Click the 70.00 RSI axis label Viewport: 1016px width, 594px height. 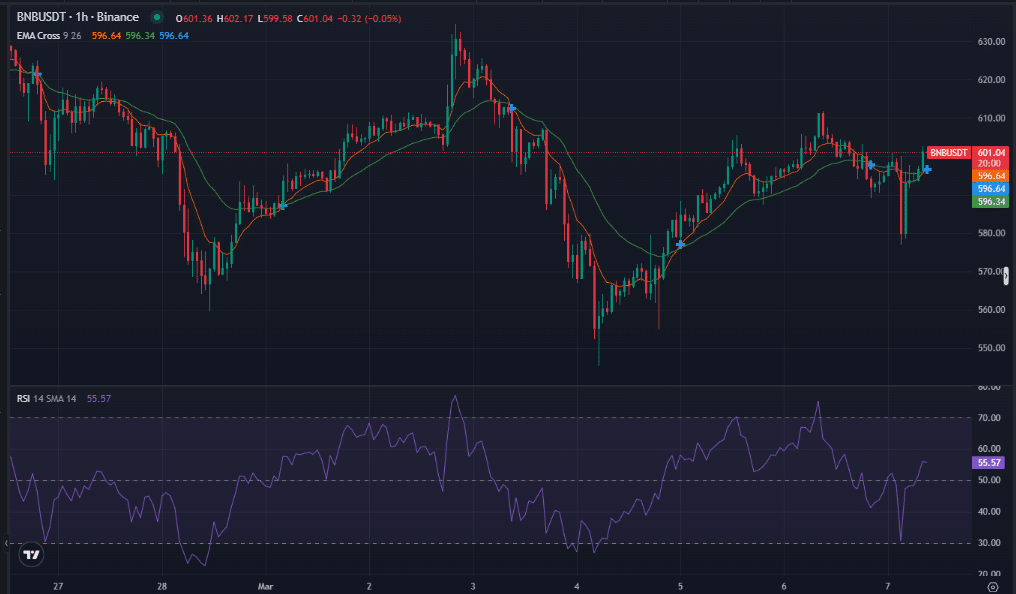point(989,418)
